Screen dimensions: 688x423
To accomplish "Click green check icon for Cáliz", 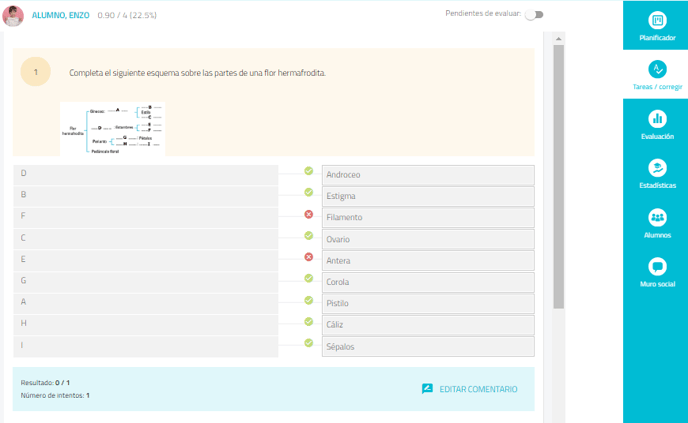I will [x=309, y=322].
